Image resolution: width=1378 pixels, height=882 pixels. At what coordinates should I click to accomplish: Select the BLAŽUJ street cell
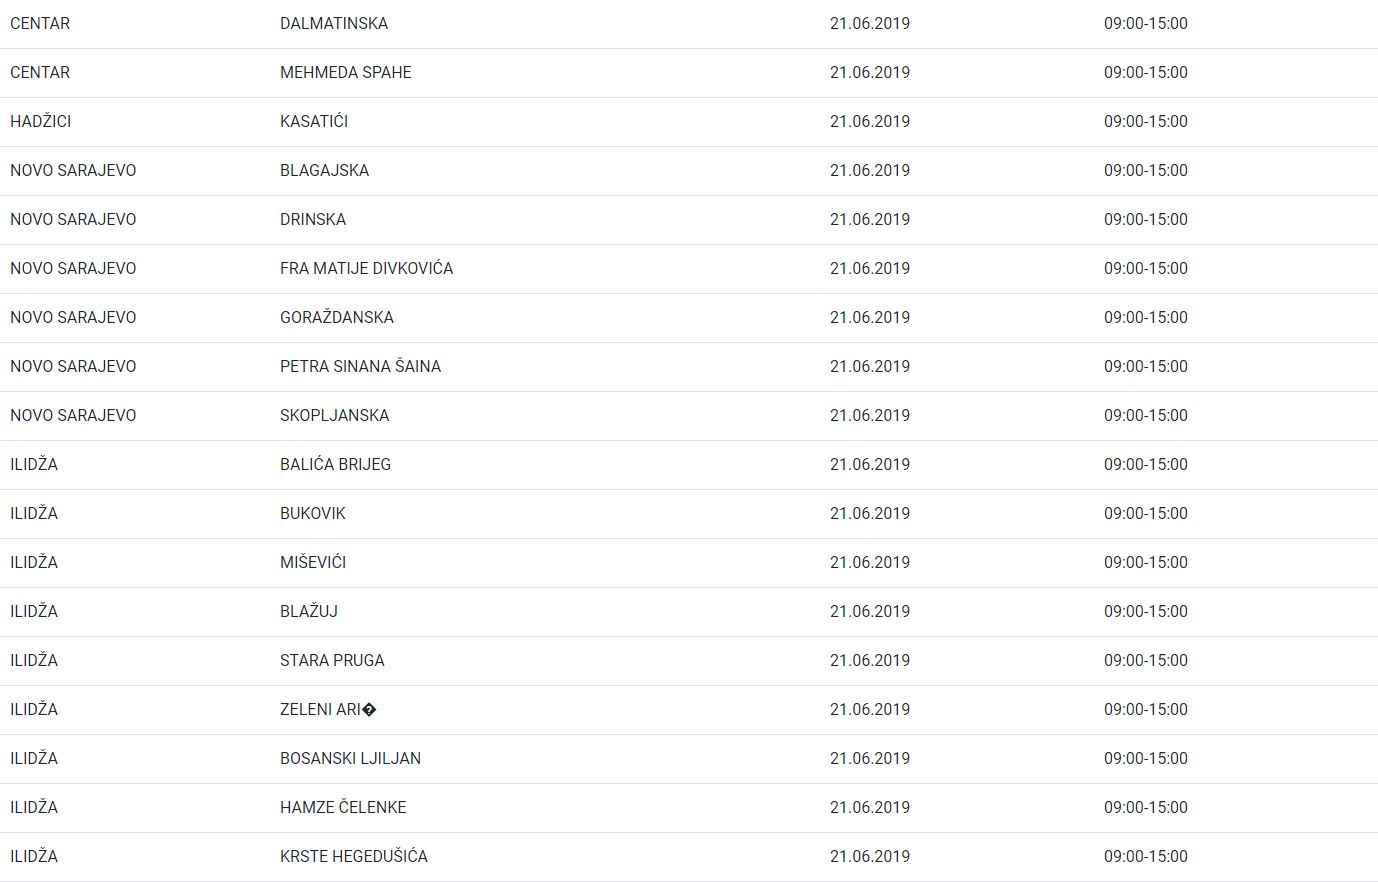coord(309,611)
